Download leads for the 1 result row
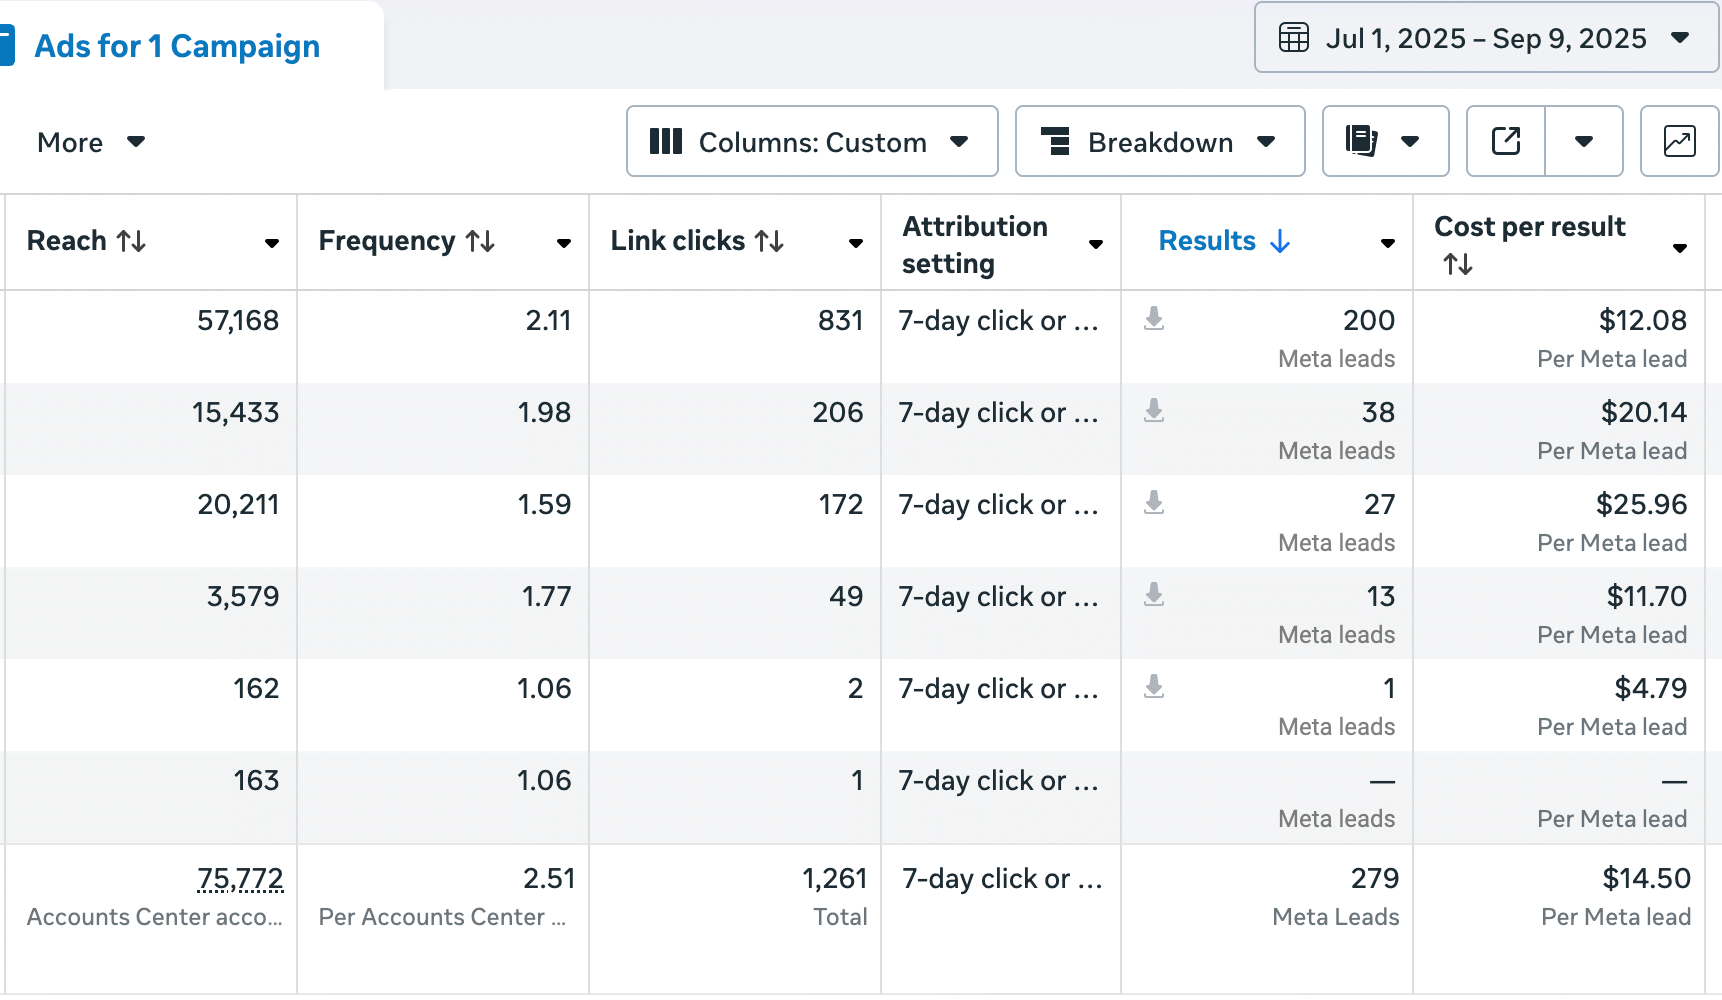The height and width of the screenshot is (1000, 1722). coord(1154,687)
